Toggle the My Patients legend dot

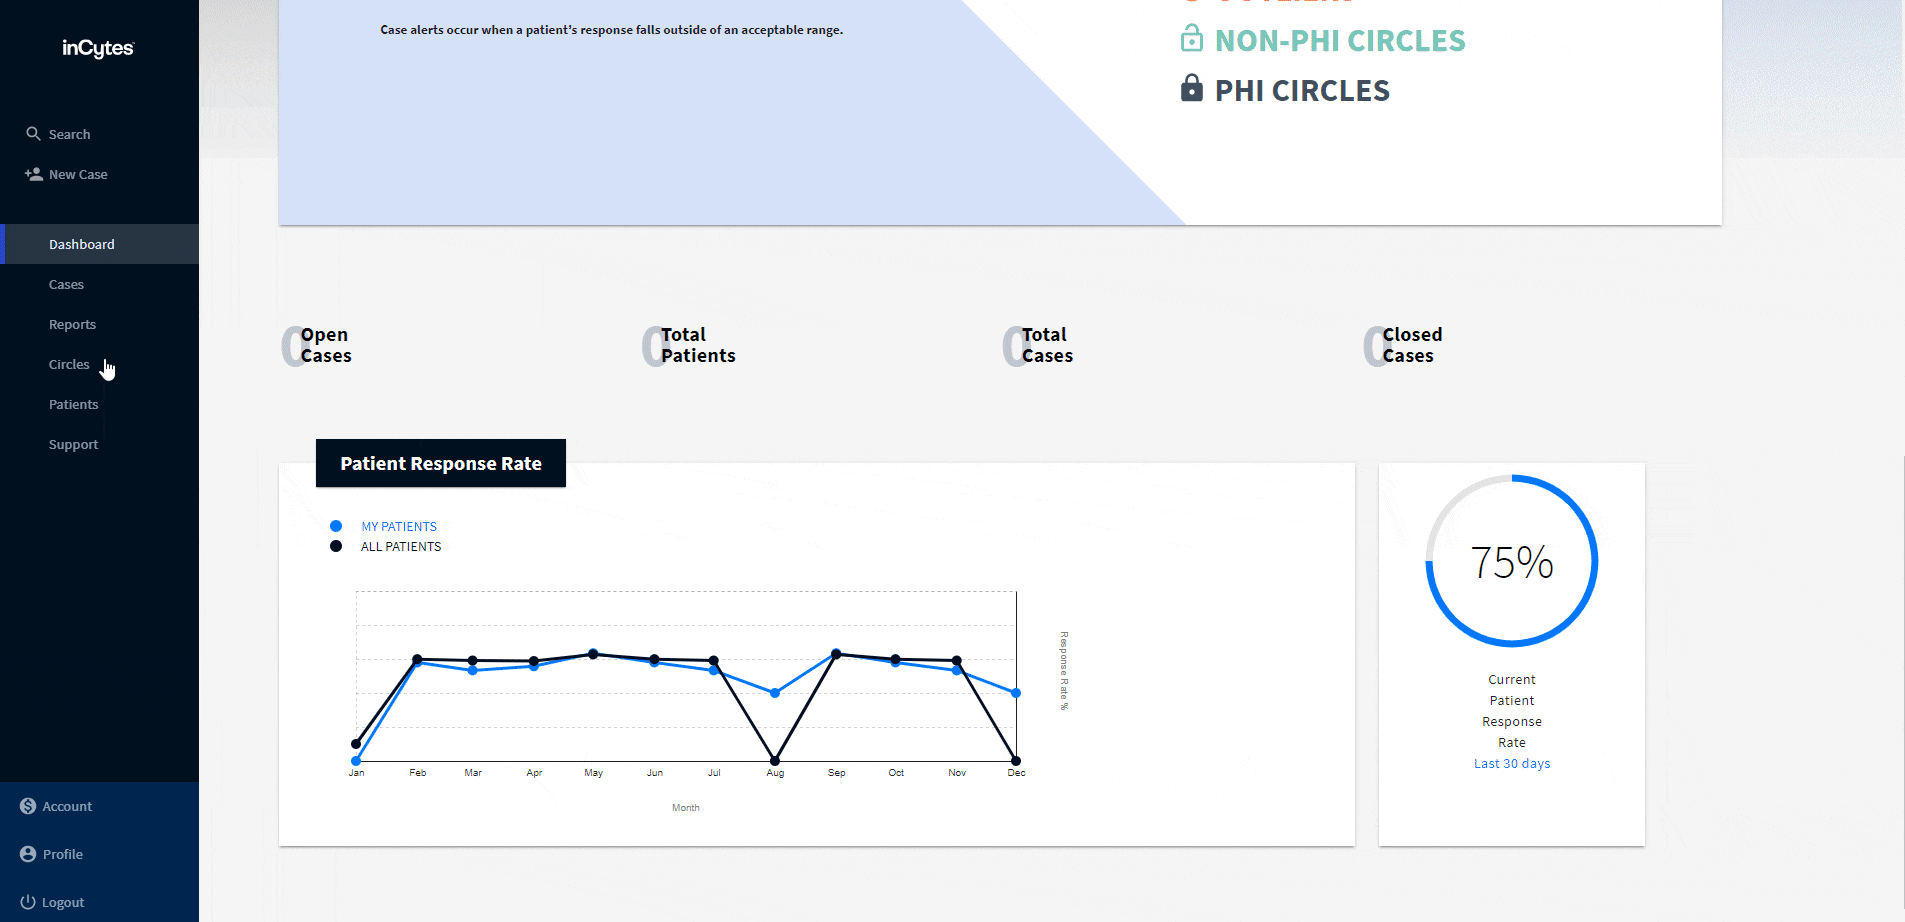336,526
